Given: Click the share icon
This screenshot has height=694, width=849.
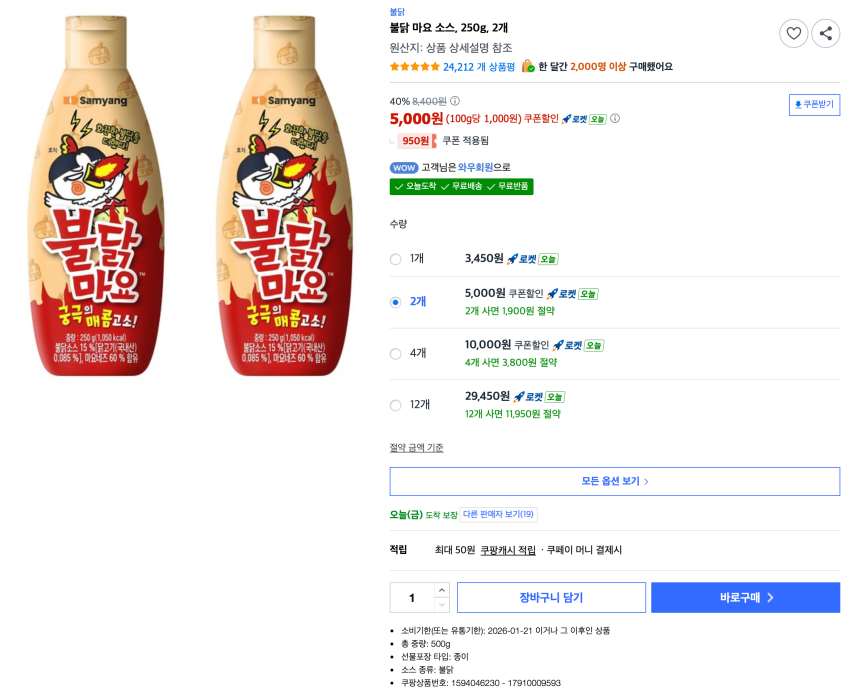Looking at the screenshot, I should (x=825, y=34).
